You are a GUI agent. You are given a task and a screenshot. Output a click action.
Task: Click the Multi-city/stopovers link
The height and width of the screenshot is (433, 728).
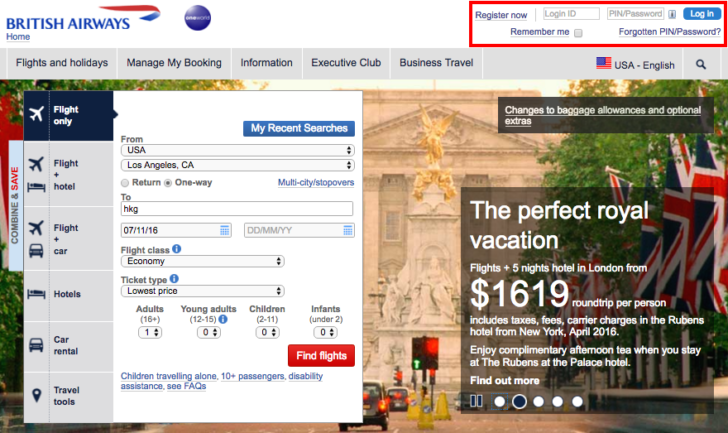316,182
